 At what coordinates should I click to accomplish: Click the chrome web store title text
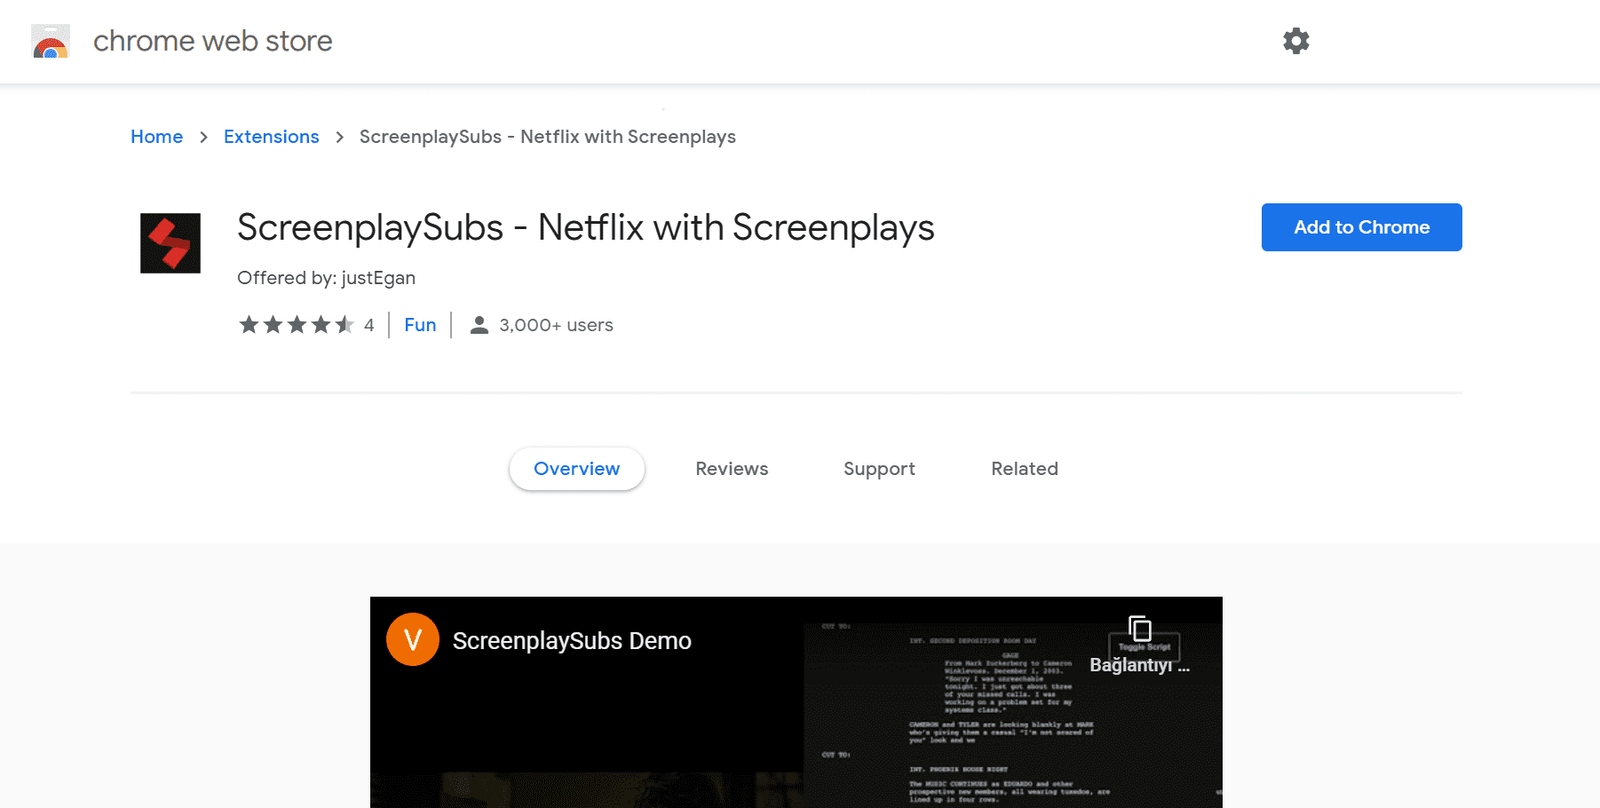[x=213, y=41]
